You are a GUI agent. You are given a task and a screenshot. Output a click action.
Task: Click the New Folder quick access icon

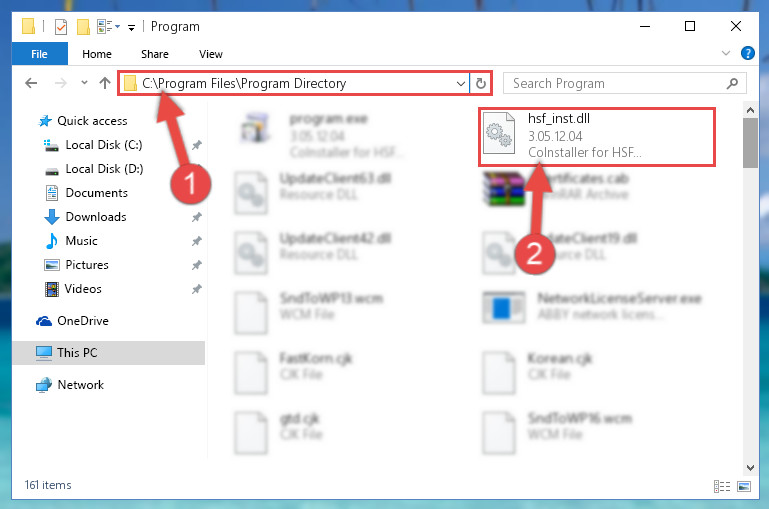[x=83, y=26]
